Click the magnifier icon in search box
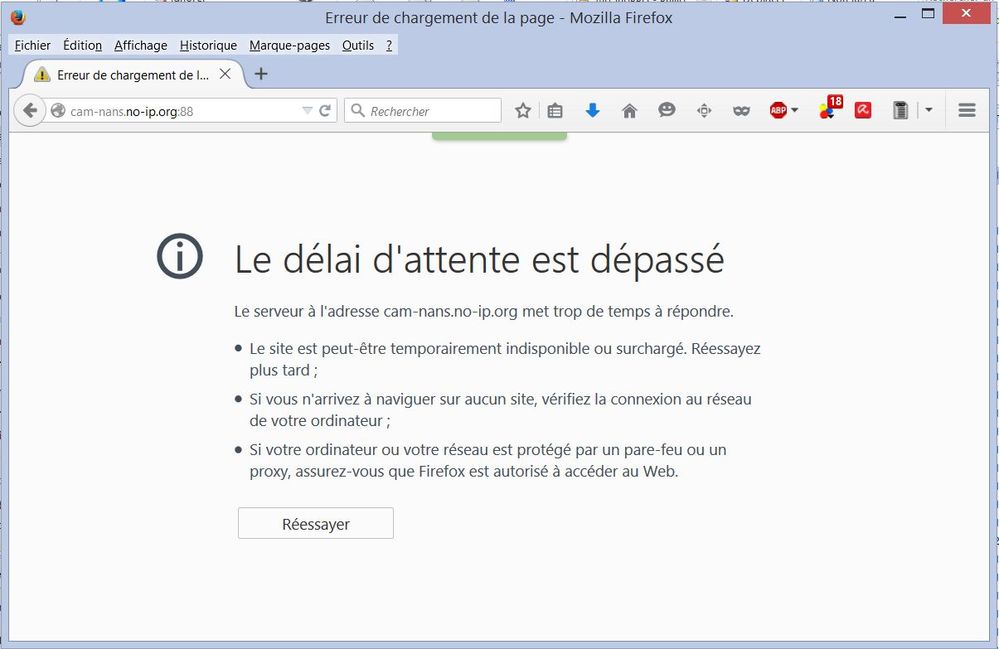Viewport: 999px width, 649px height. point(358,111)
